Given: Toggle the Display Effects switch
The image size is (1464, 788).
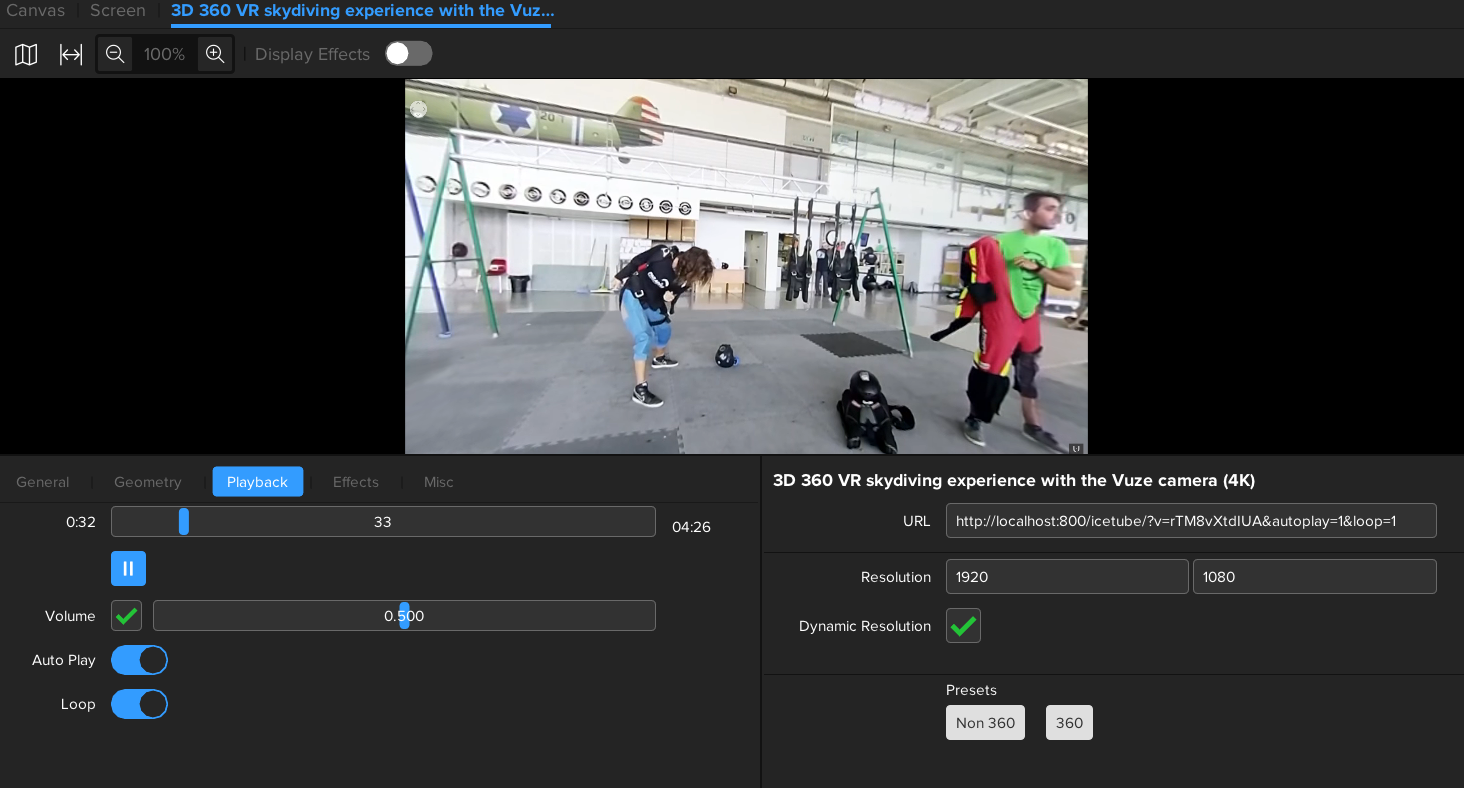Looking at the screenshot, I should click(408, 54).
